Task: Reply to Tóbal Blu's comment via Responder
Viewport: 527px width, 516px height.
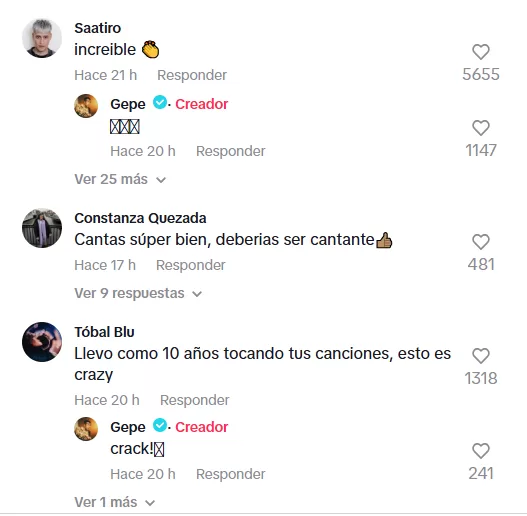Action: (195, 400)
